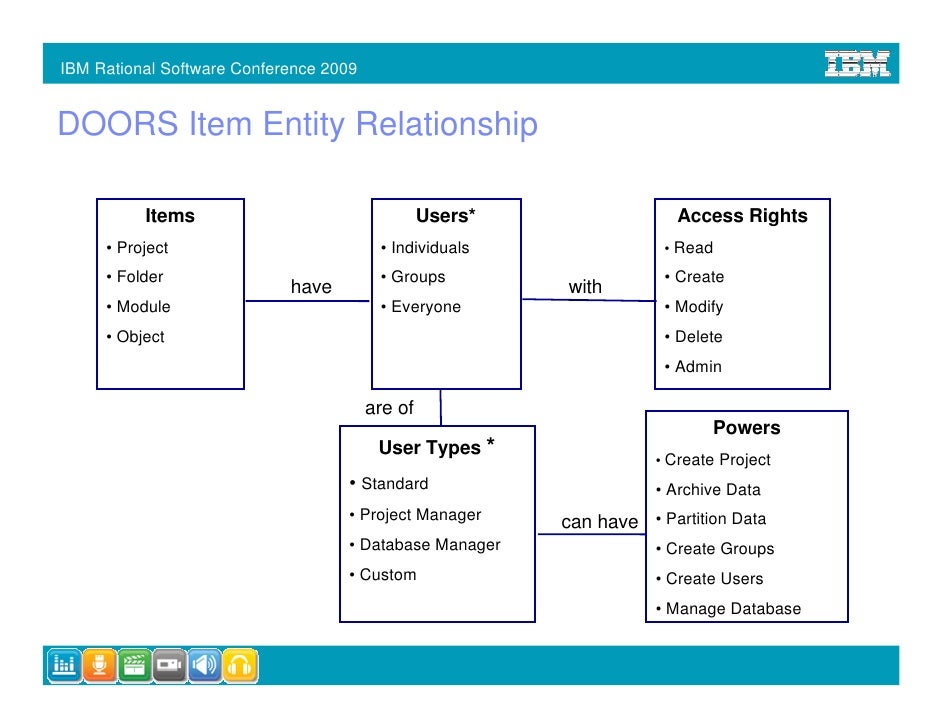This screenshot has height=728, width=942.
Task: Click the IBM logo in the header
Action: tap(857, 64)
